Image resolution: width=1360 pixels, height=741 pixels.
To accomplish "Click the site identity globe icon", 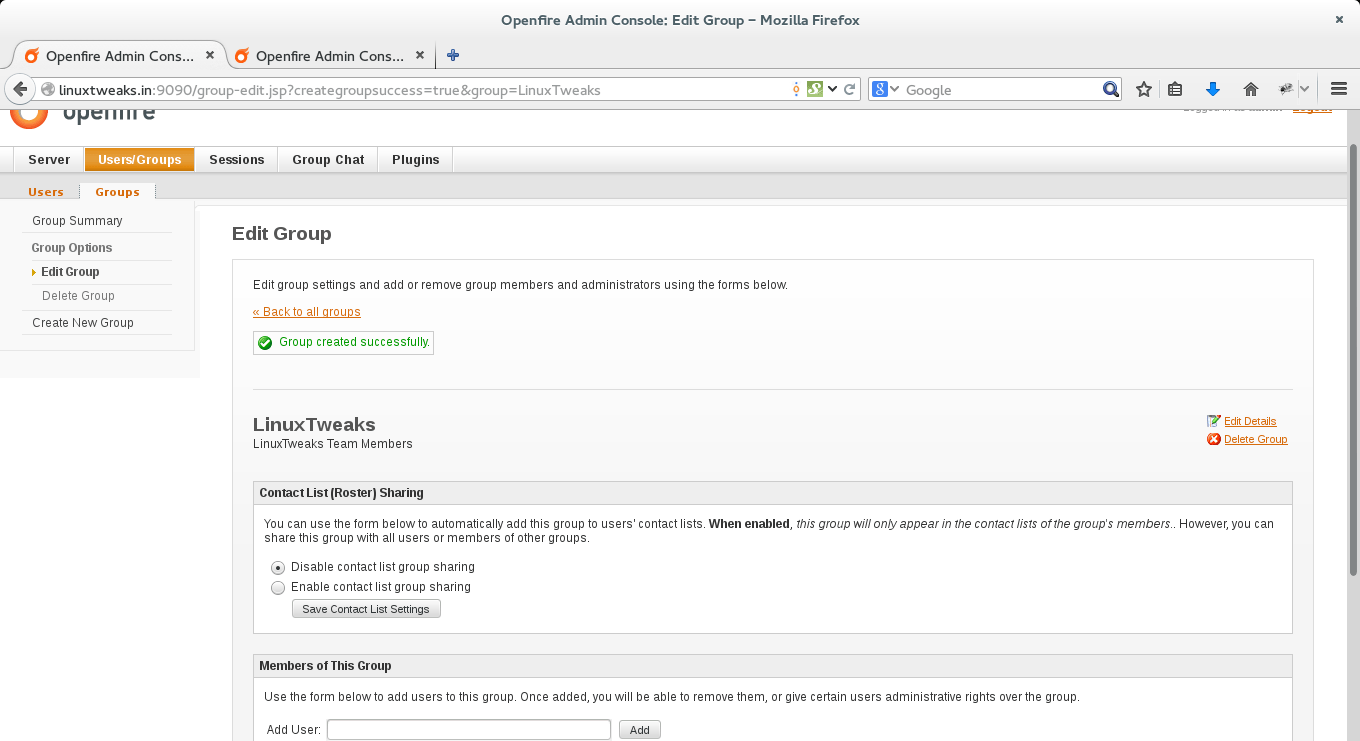I will [x=47, y=90].
